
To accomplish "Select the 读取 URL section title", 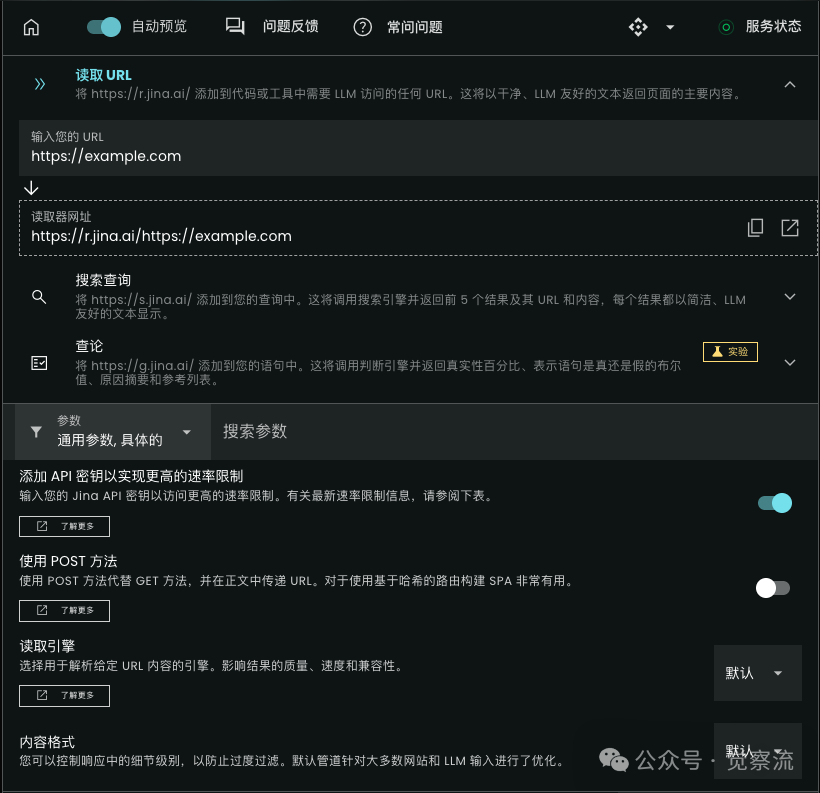I will pos(104,75).
